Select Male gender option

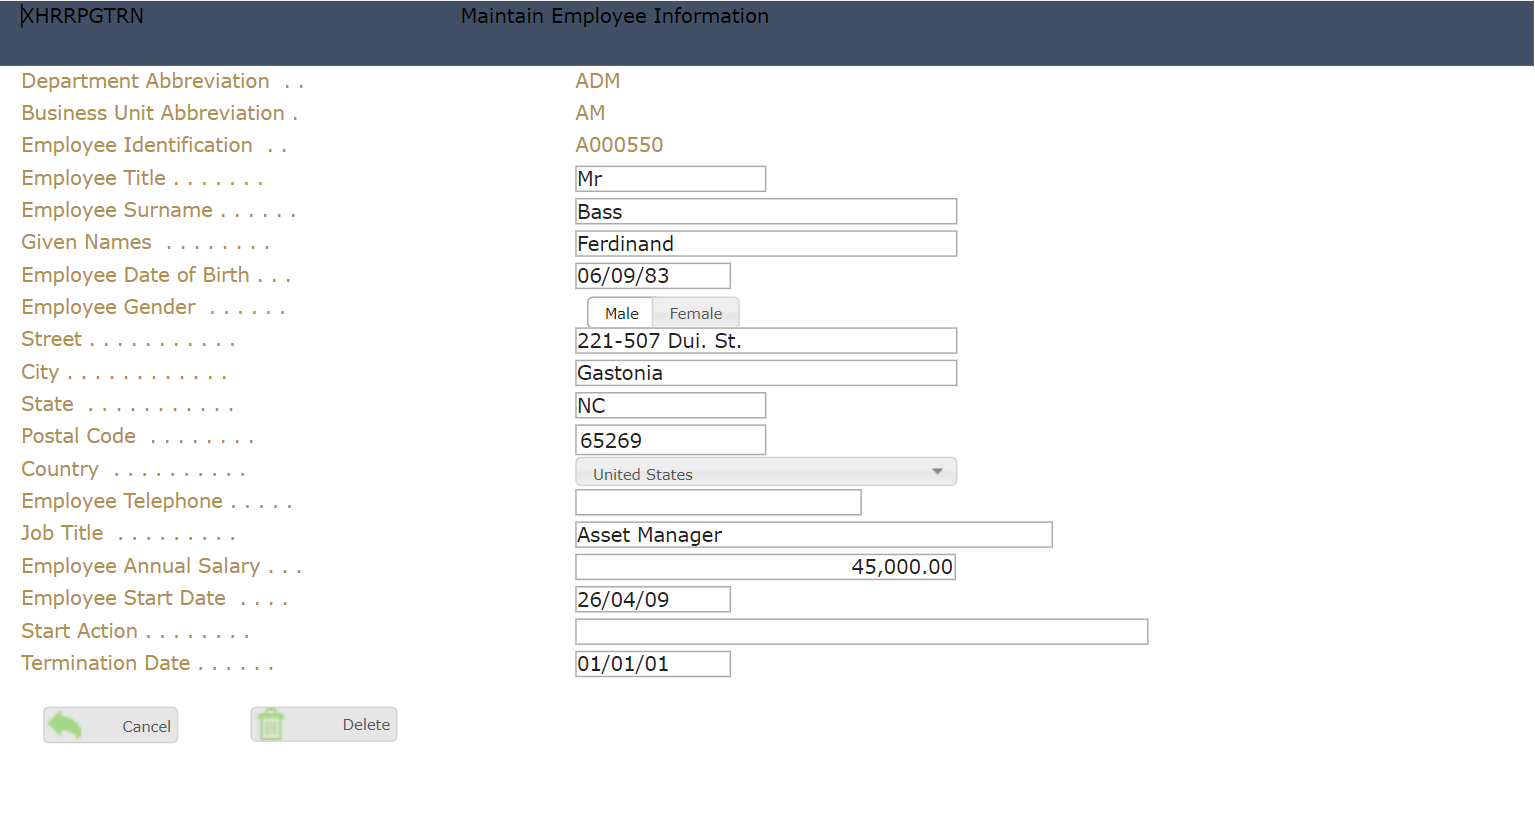click(x=621, y=313)
